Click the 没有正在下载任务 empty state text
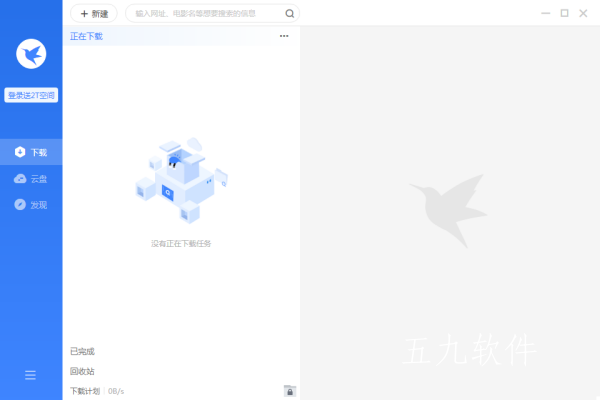The height and width of the screenshot is (400, 600). (x=181, y=244)
